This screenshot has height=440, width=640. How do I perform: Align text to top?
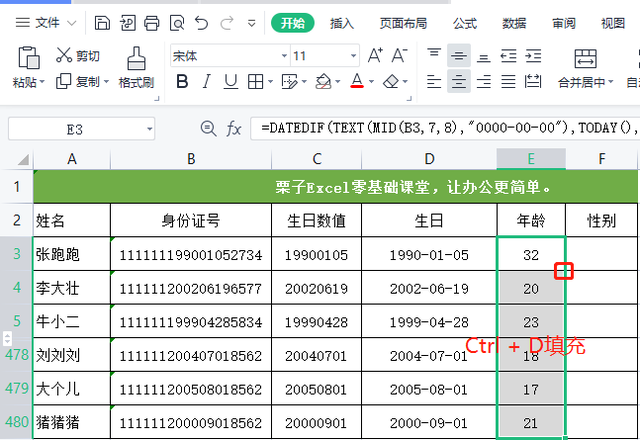[x=434, y=55]
